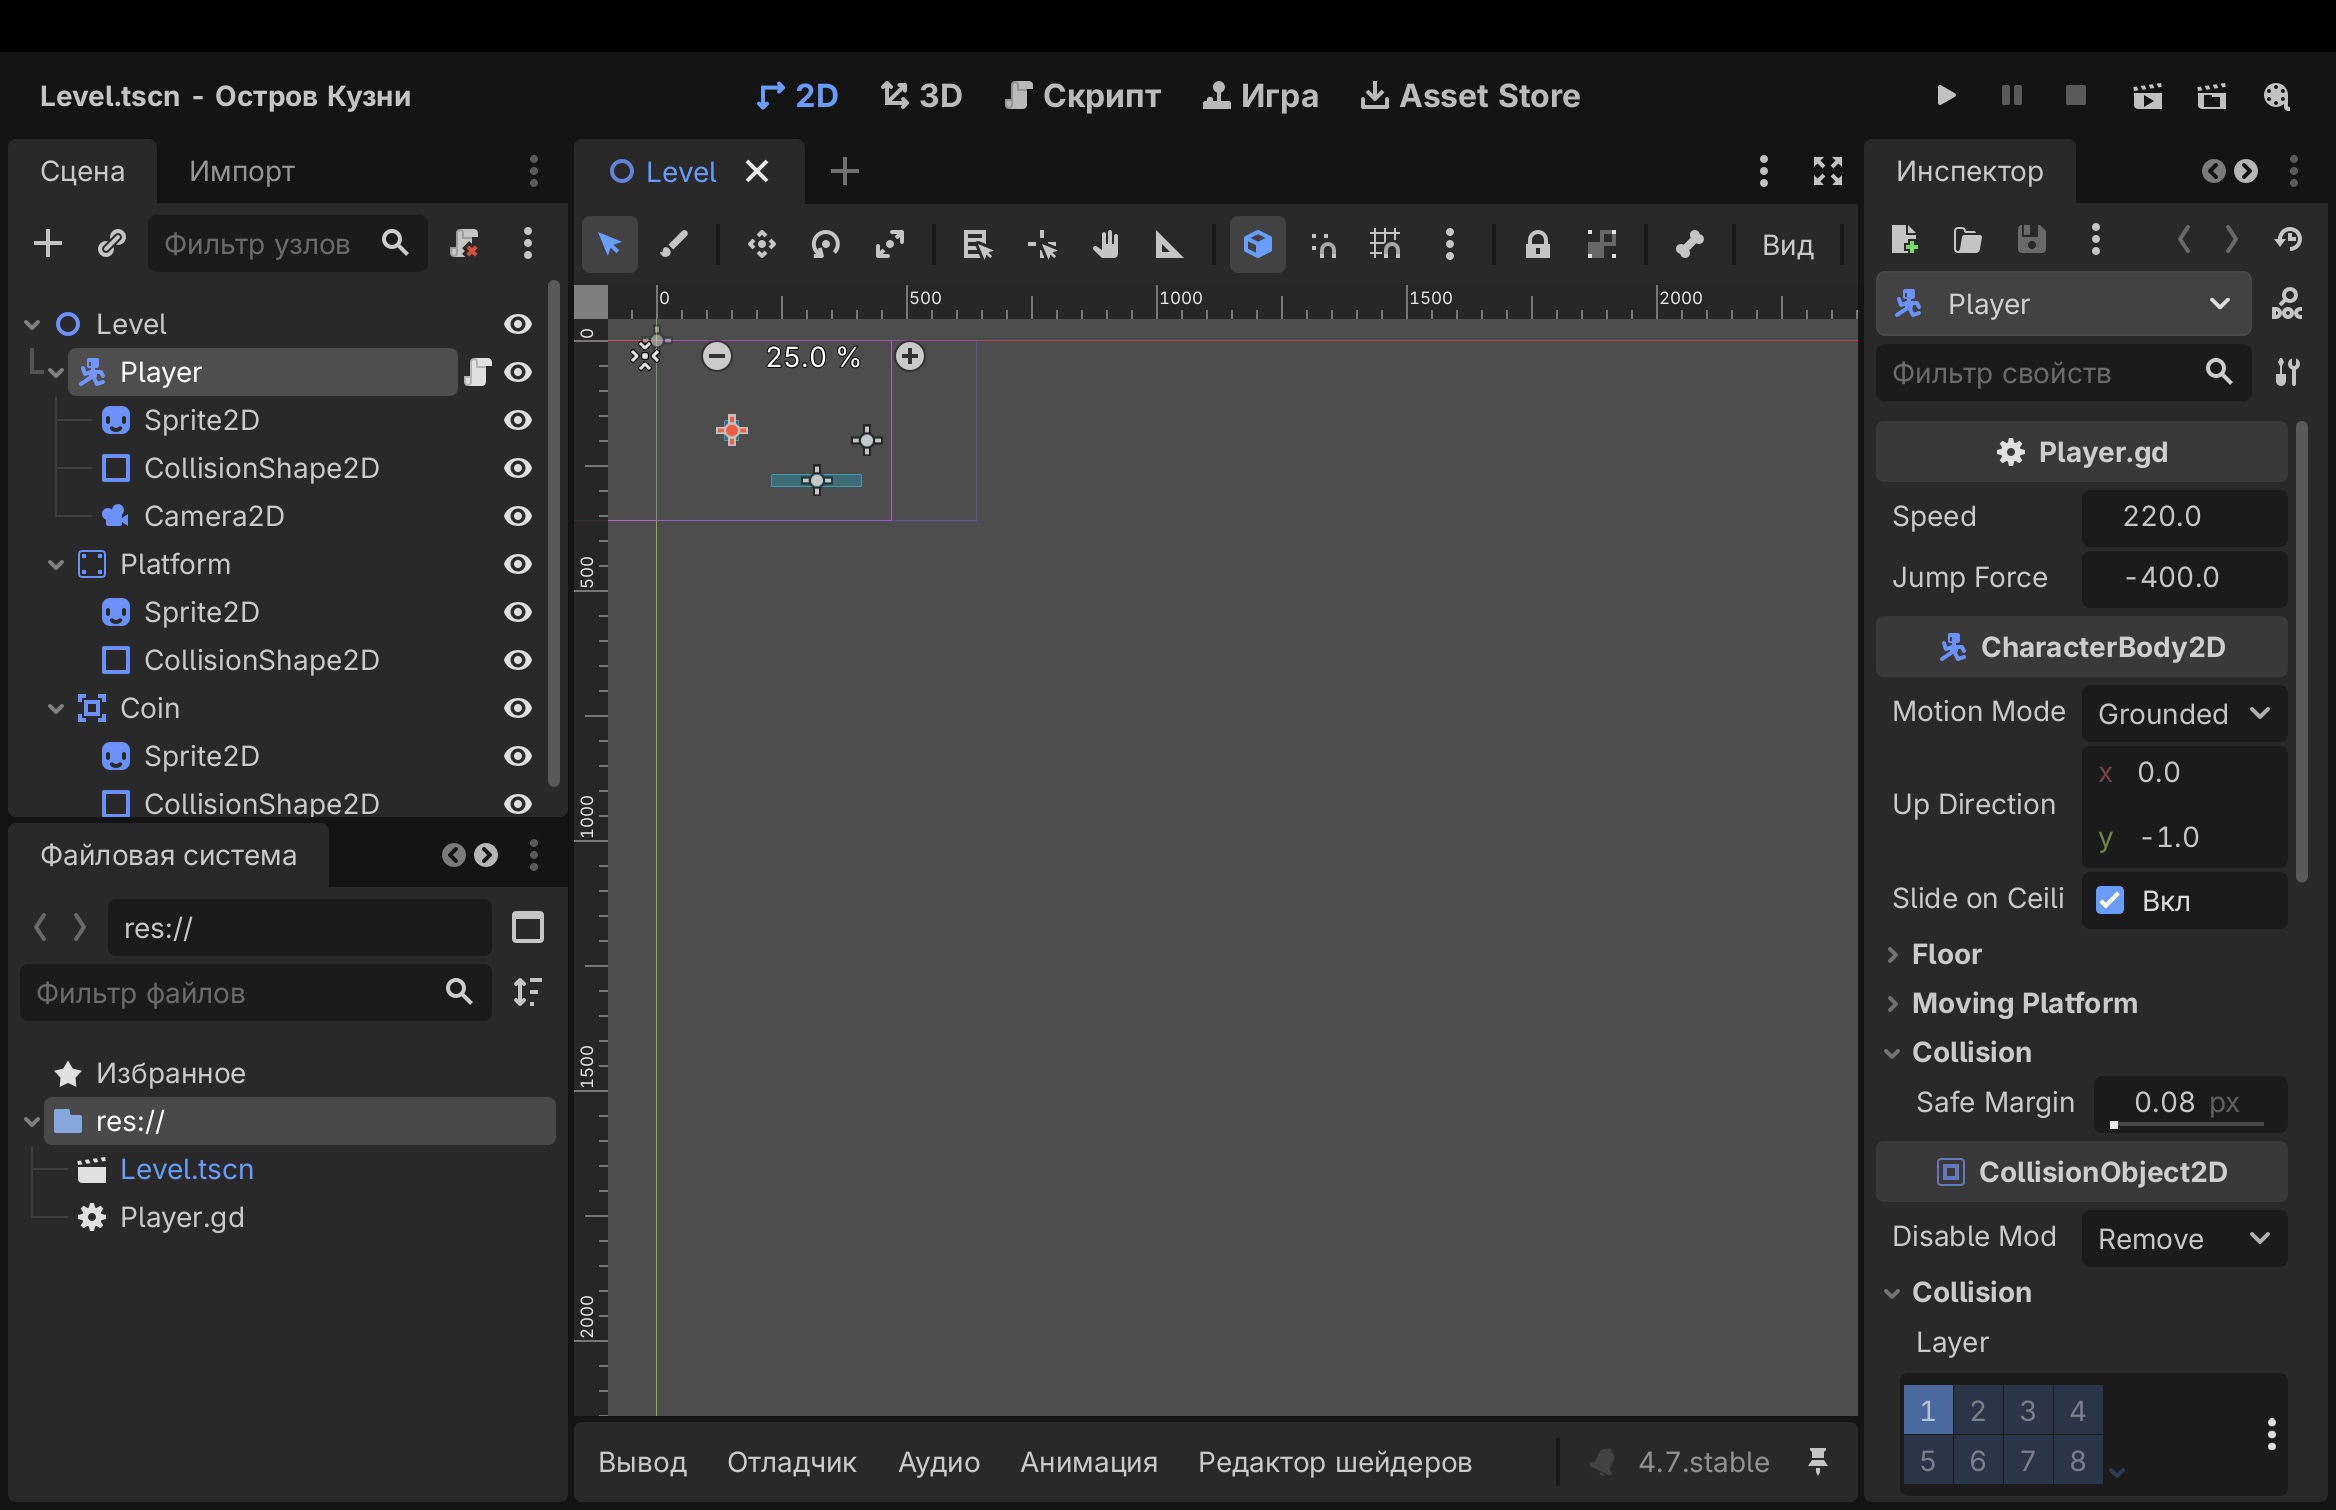The height and width of the screenshot is (1510, 2336).
Task: Adjust the Safe Margin slider
Action: [x=2190, y=1124]
